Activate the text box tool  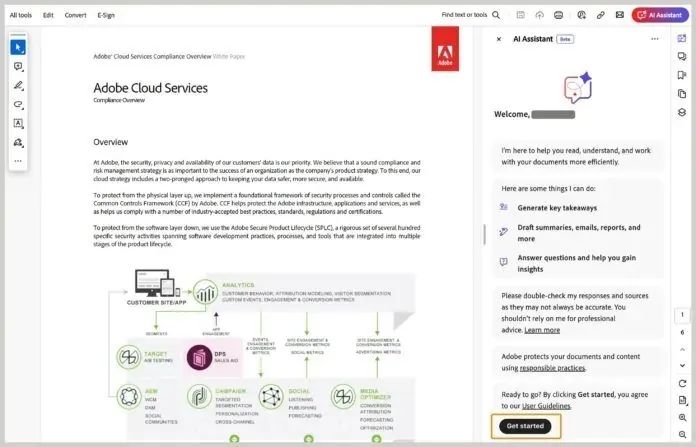coord(18,124)
